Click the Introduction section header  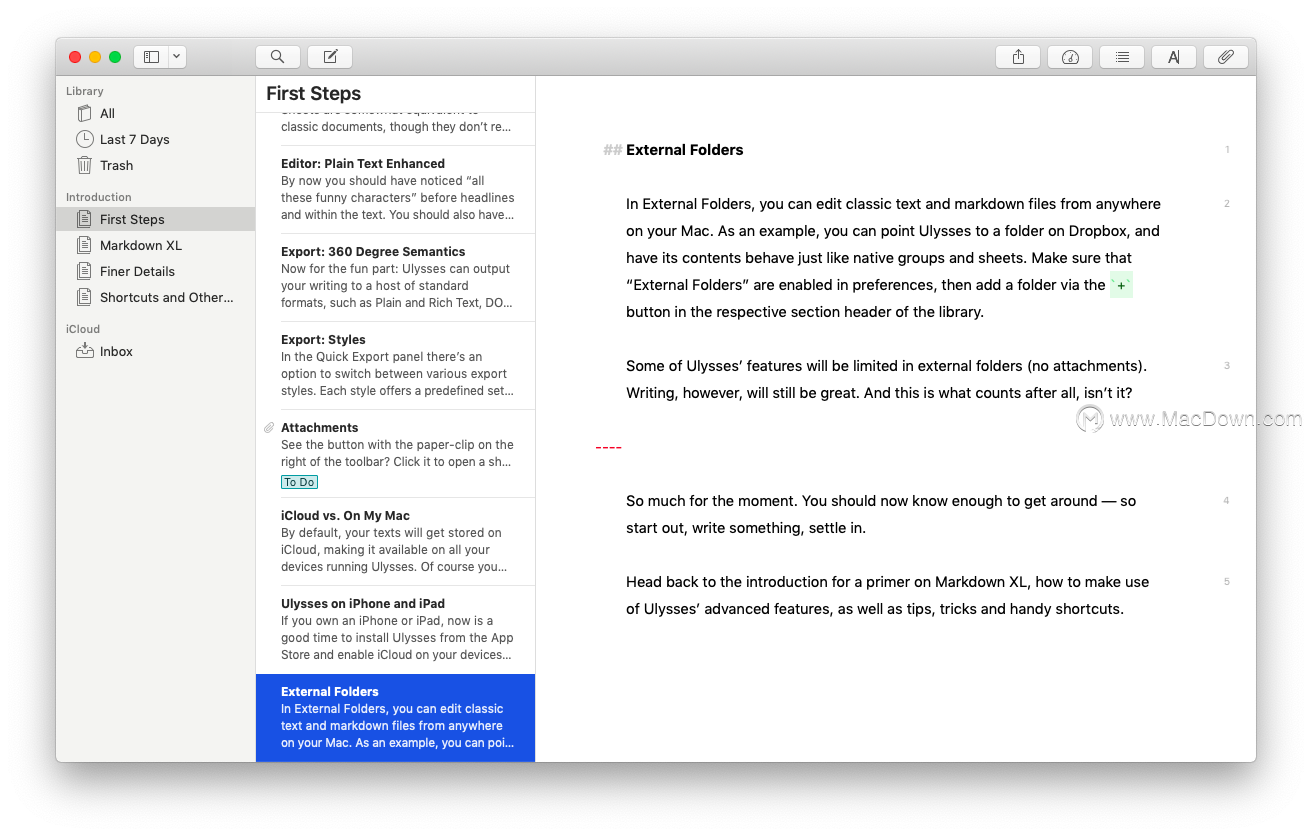pos(99,197)
